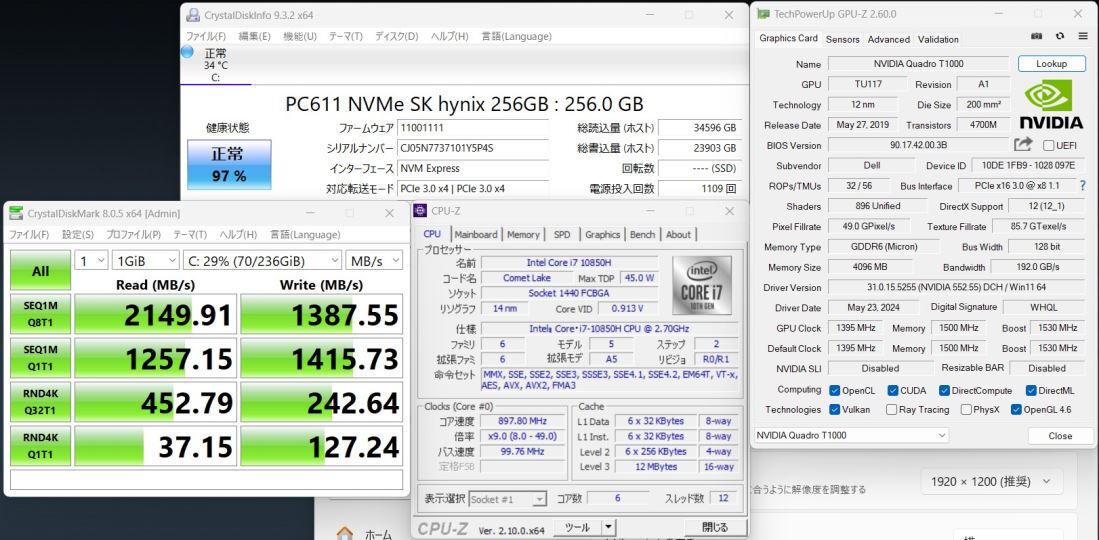Click the RND4K Q1T1 read bar 37.15
The image size is (1099, 540).
[x=155, y=445]
